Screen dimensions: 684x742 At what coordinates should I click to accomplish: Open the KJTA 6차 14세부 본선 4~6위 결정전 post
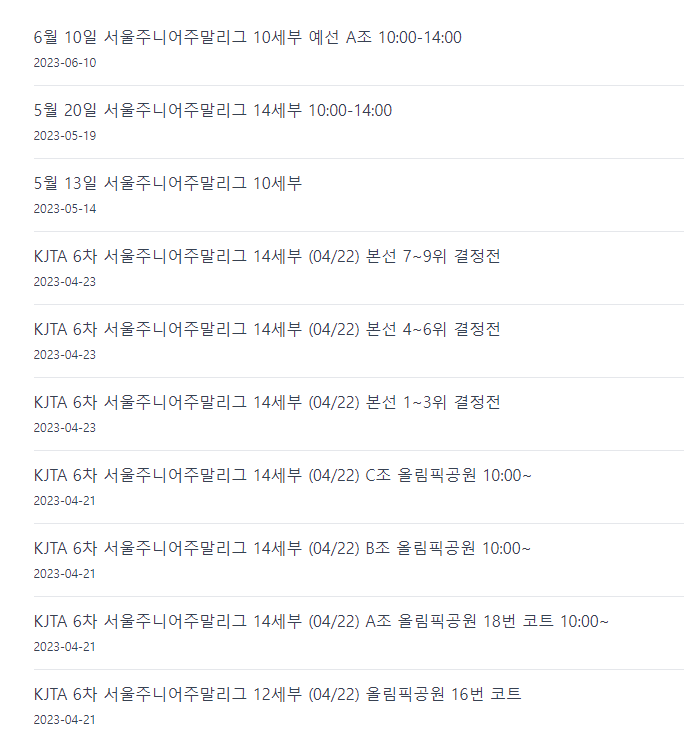[267, 329]
